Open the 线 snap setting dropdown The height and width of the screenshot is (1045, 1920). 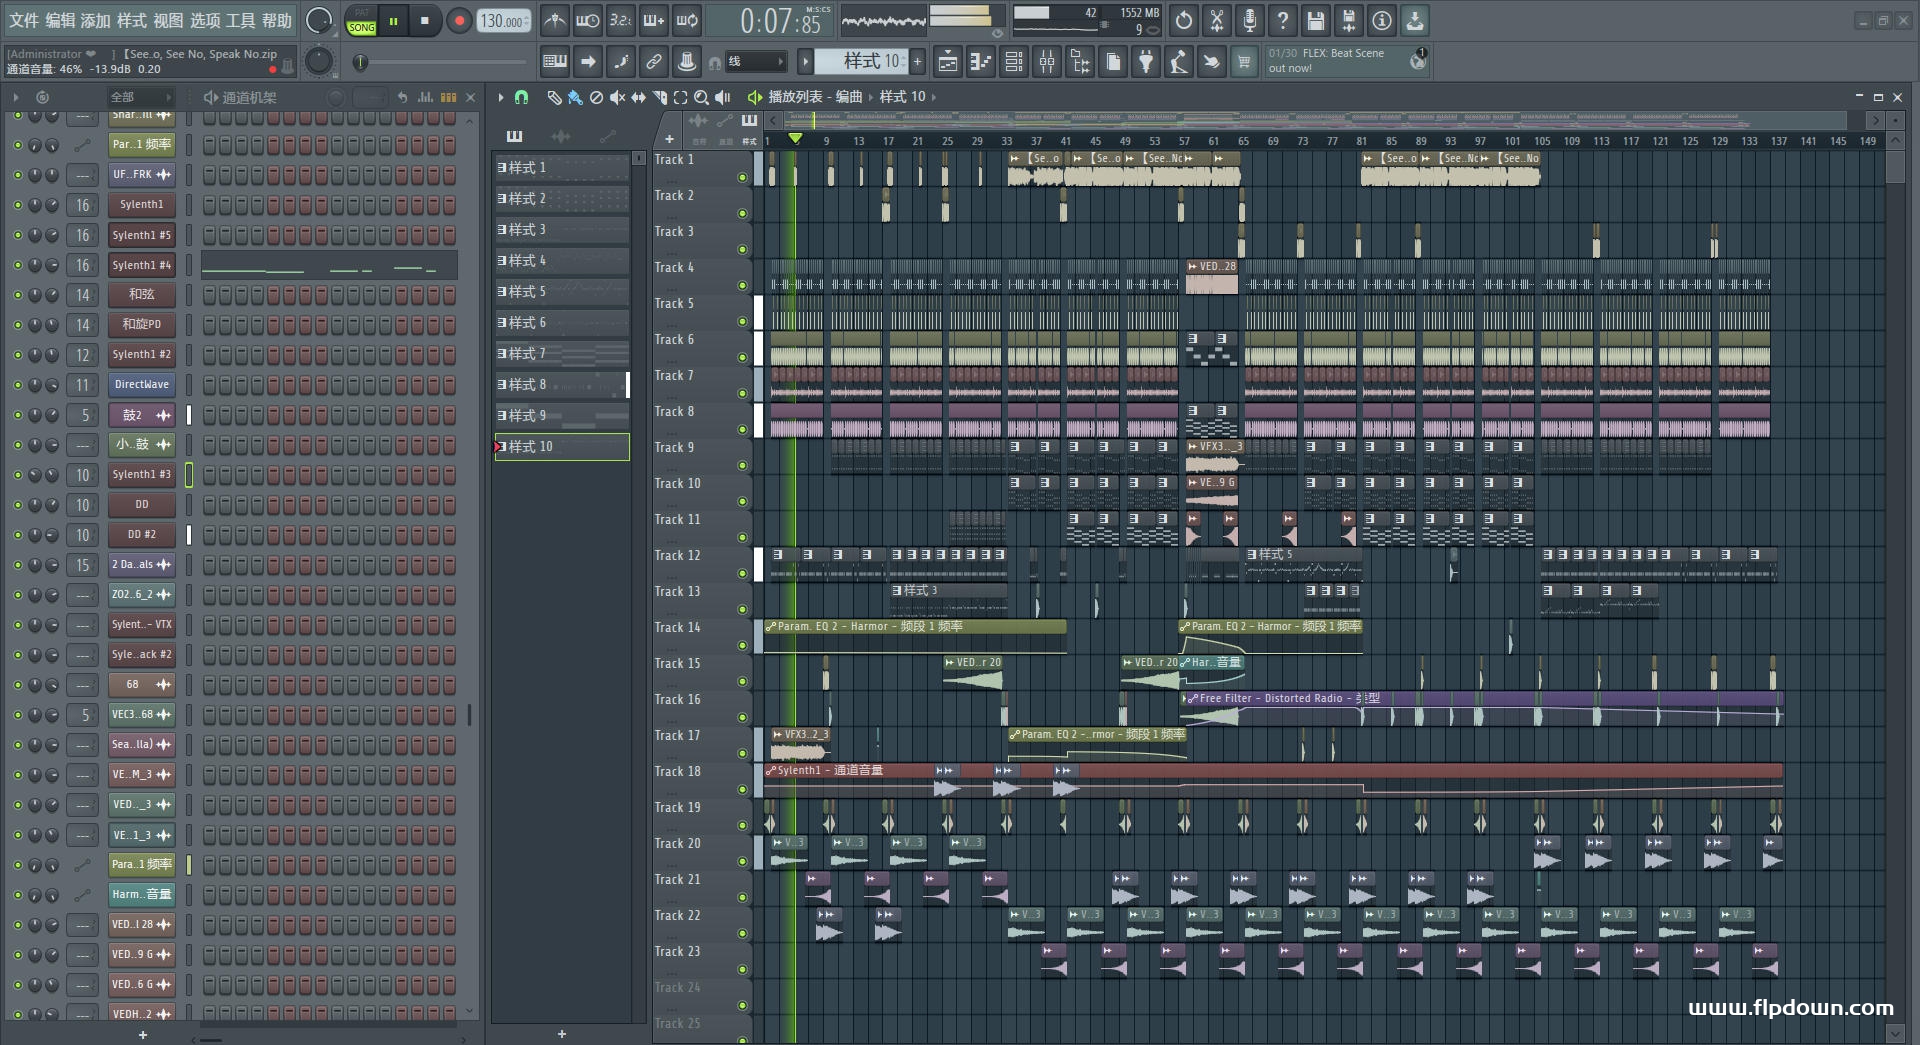[x=755, y=62]
